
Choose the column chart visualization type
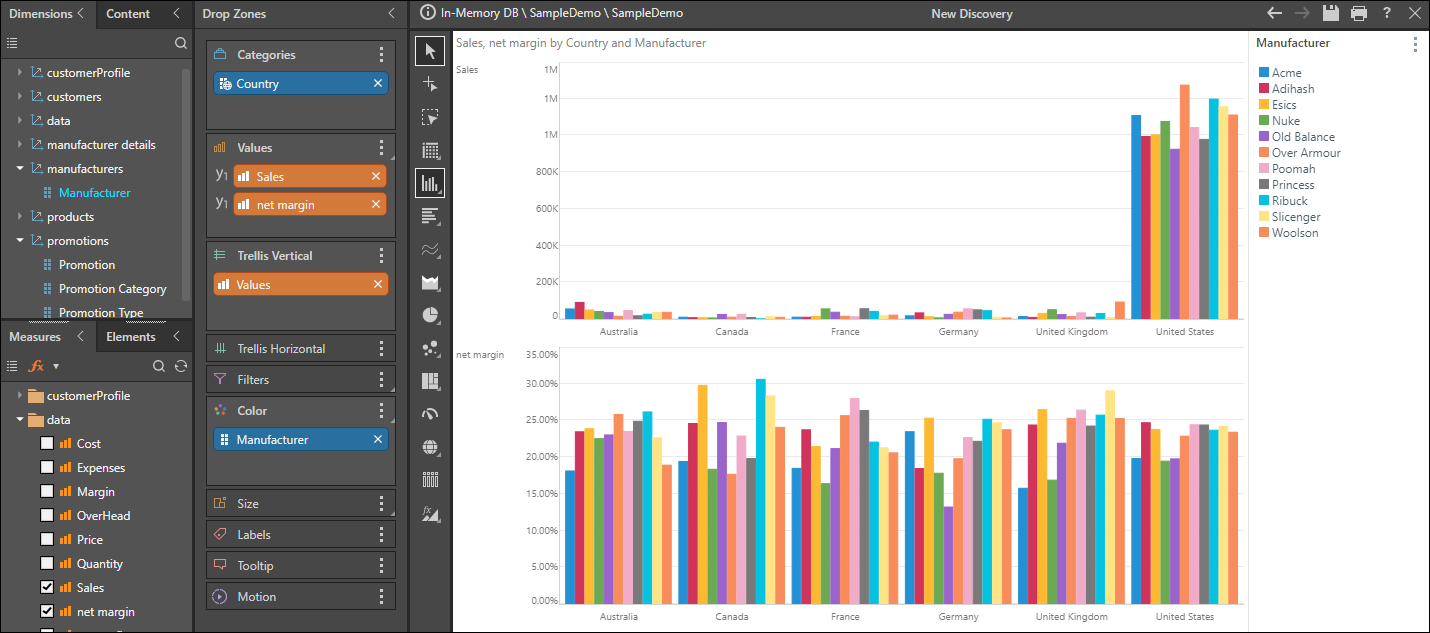point(430,183)
